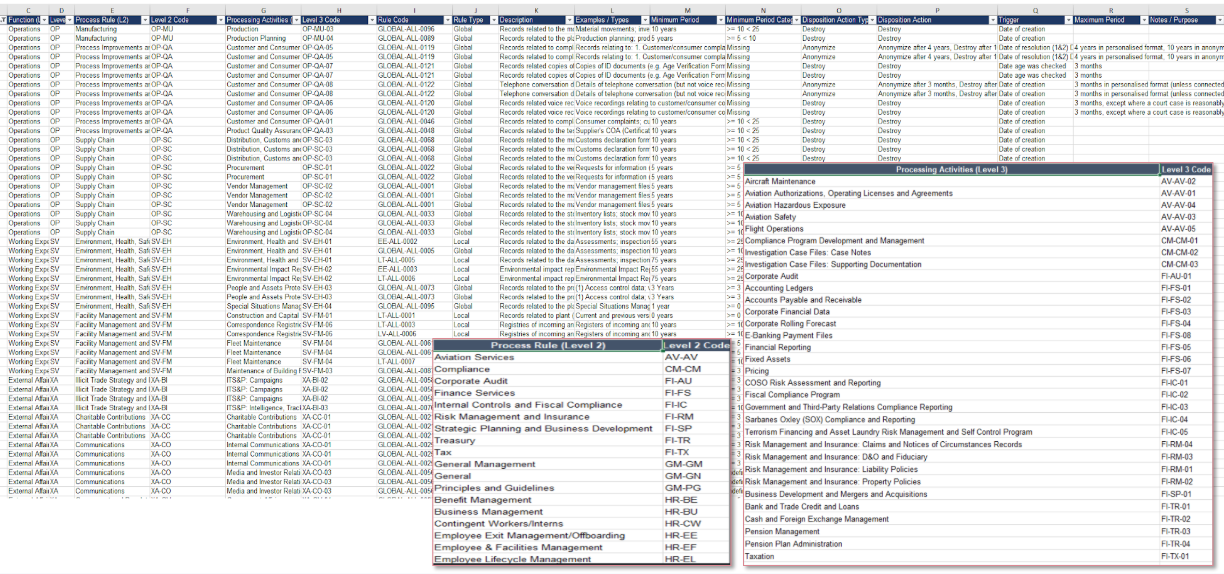Select column I header
1224x574 pixels.
click(413, 10)
